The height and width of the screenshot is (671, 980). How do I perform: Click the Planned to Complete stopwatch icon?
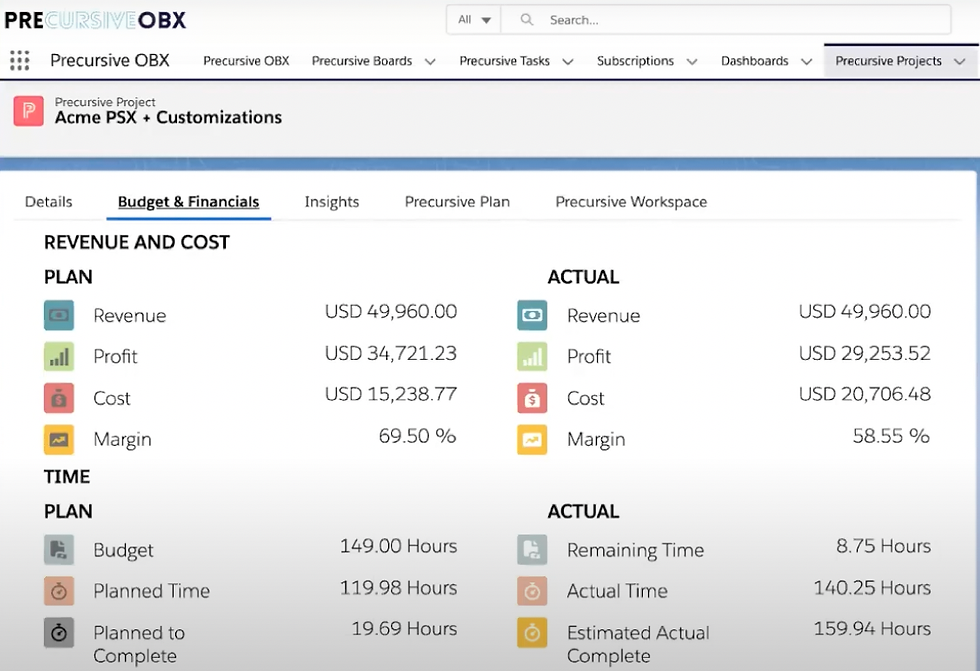[x=59, y=632]
